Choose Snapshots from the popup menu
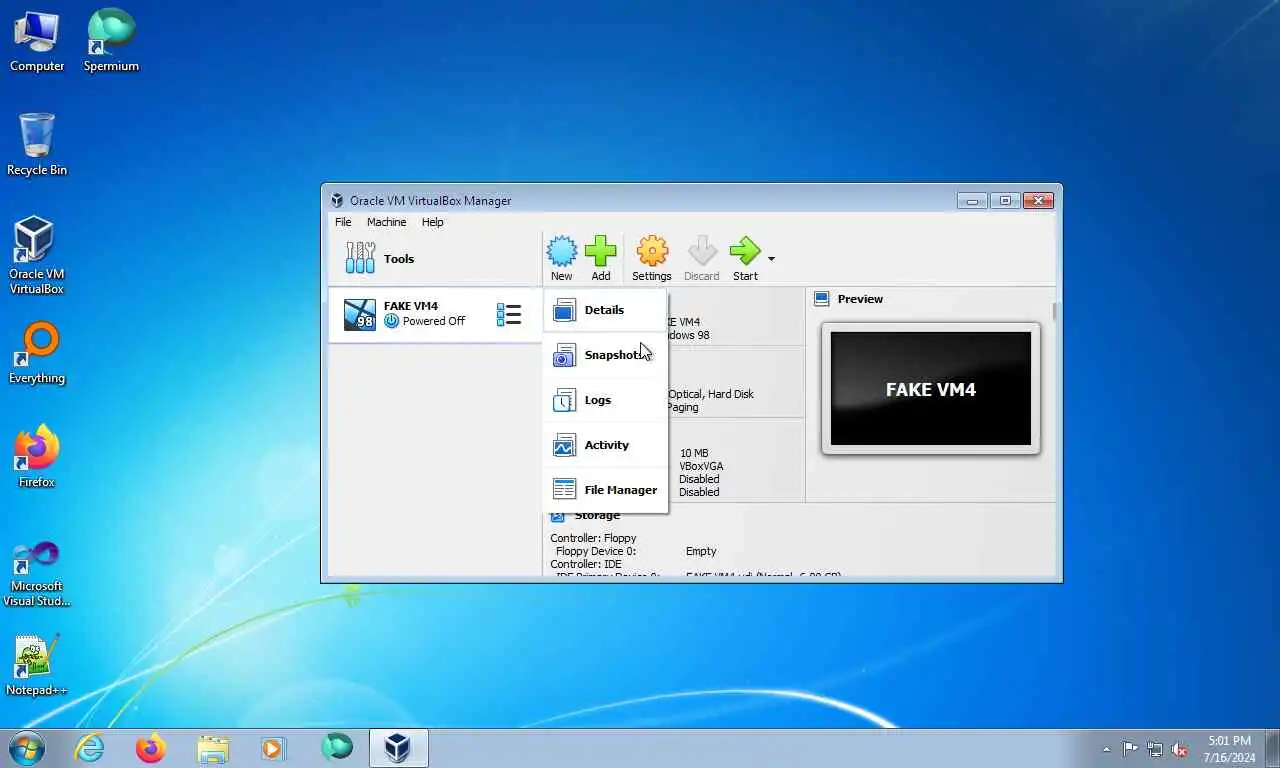Image resolution: width=1280 pixels, height=768 pixels. pyautogui.click(x=606, y=355)
